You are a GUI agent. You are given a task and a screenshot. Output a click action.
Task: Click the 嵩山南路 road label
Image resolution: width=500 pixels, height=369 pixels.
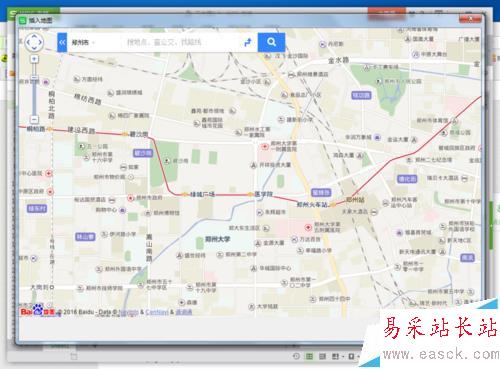(x=149, y=248)
